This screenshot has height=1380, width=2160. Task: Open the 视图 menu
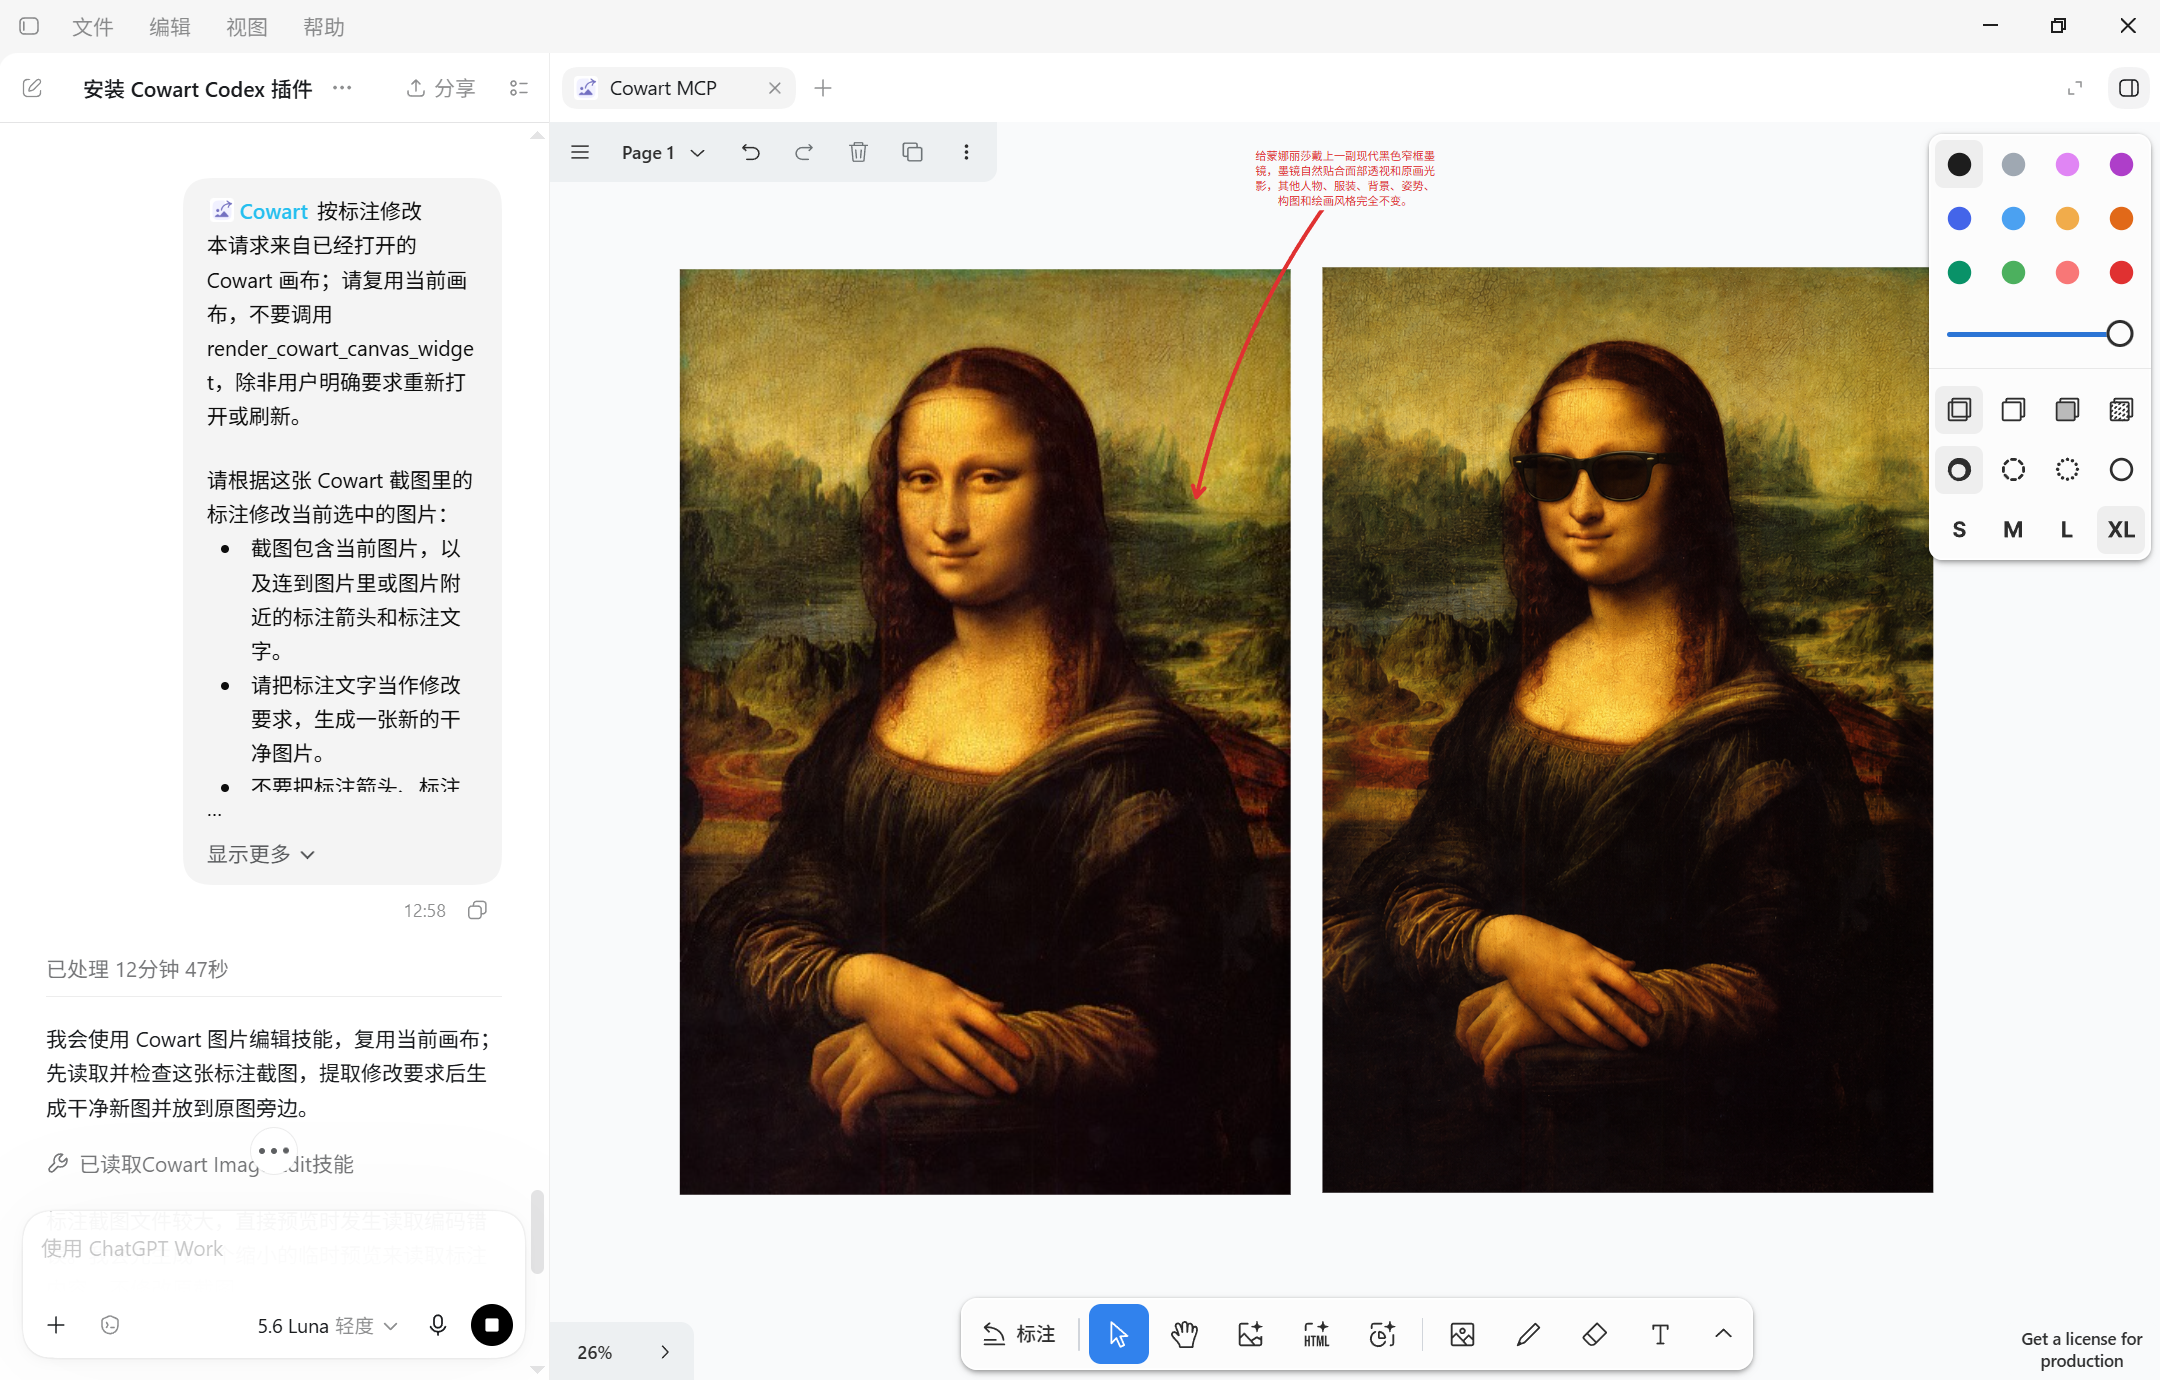tap(246, 27)
